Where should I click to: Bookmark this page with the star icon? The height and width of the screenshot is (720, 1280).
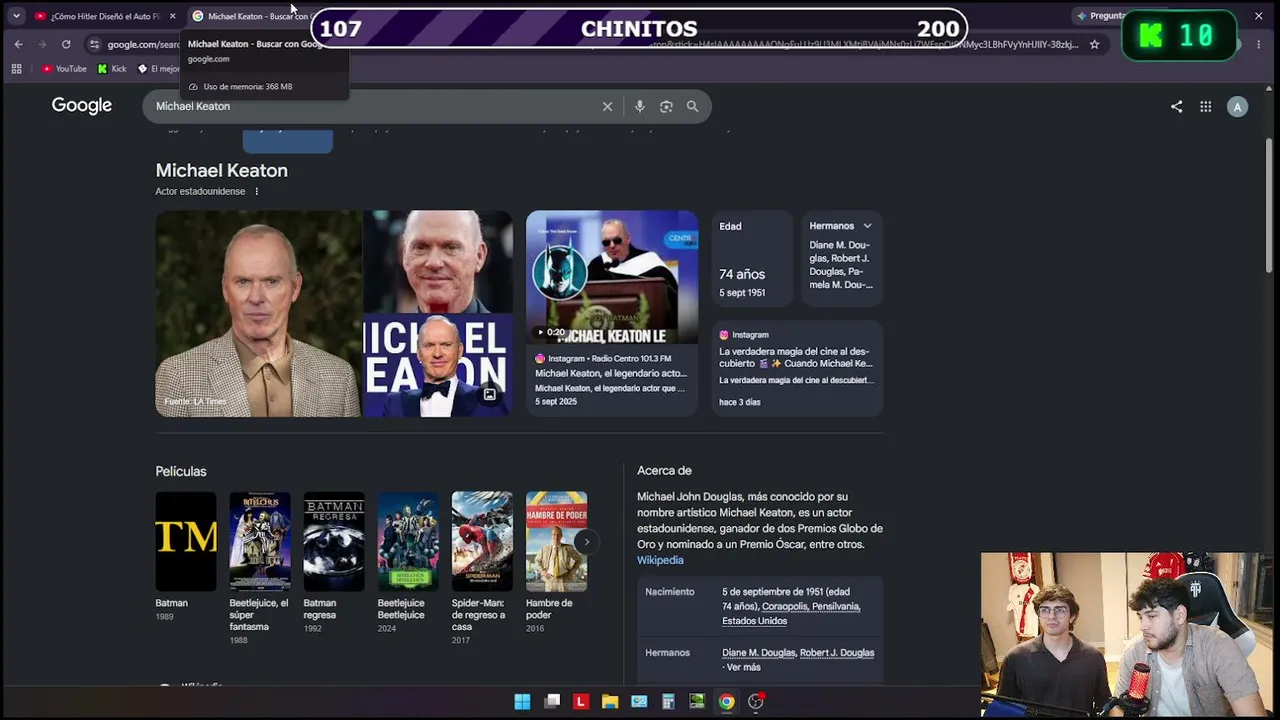click(1094, 44)
